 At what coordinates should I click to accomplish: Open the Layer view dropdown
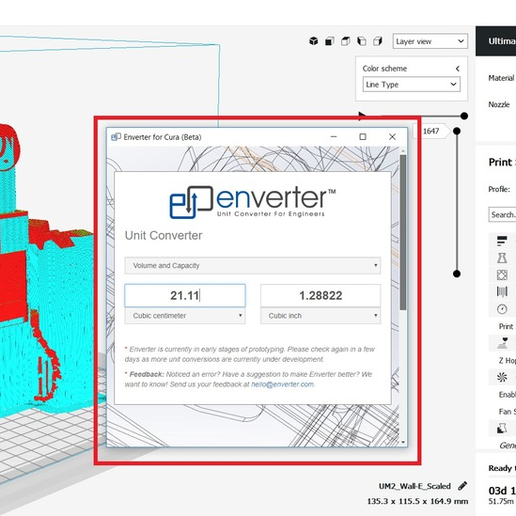[430, 41]
